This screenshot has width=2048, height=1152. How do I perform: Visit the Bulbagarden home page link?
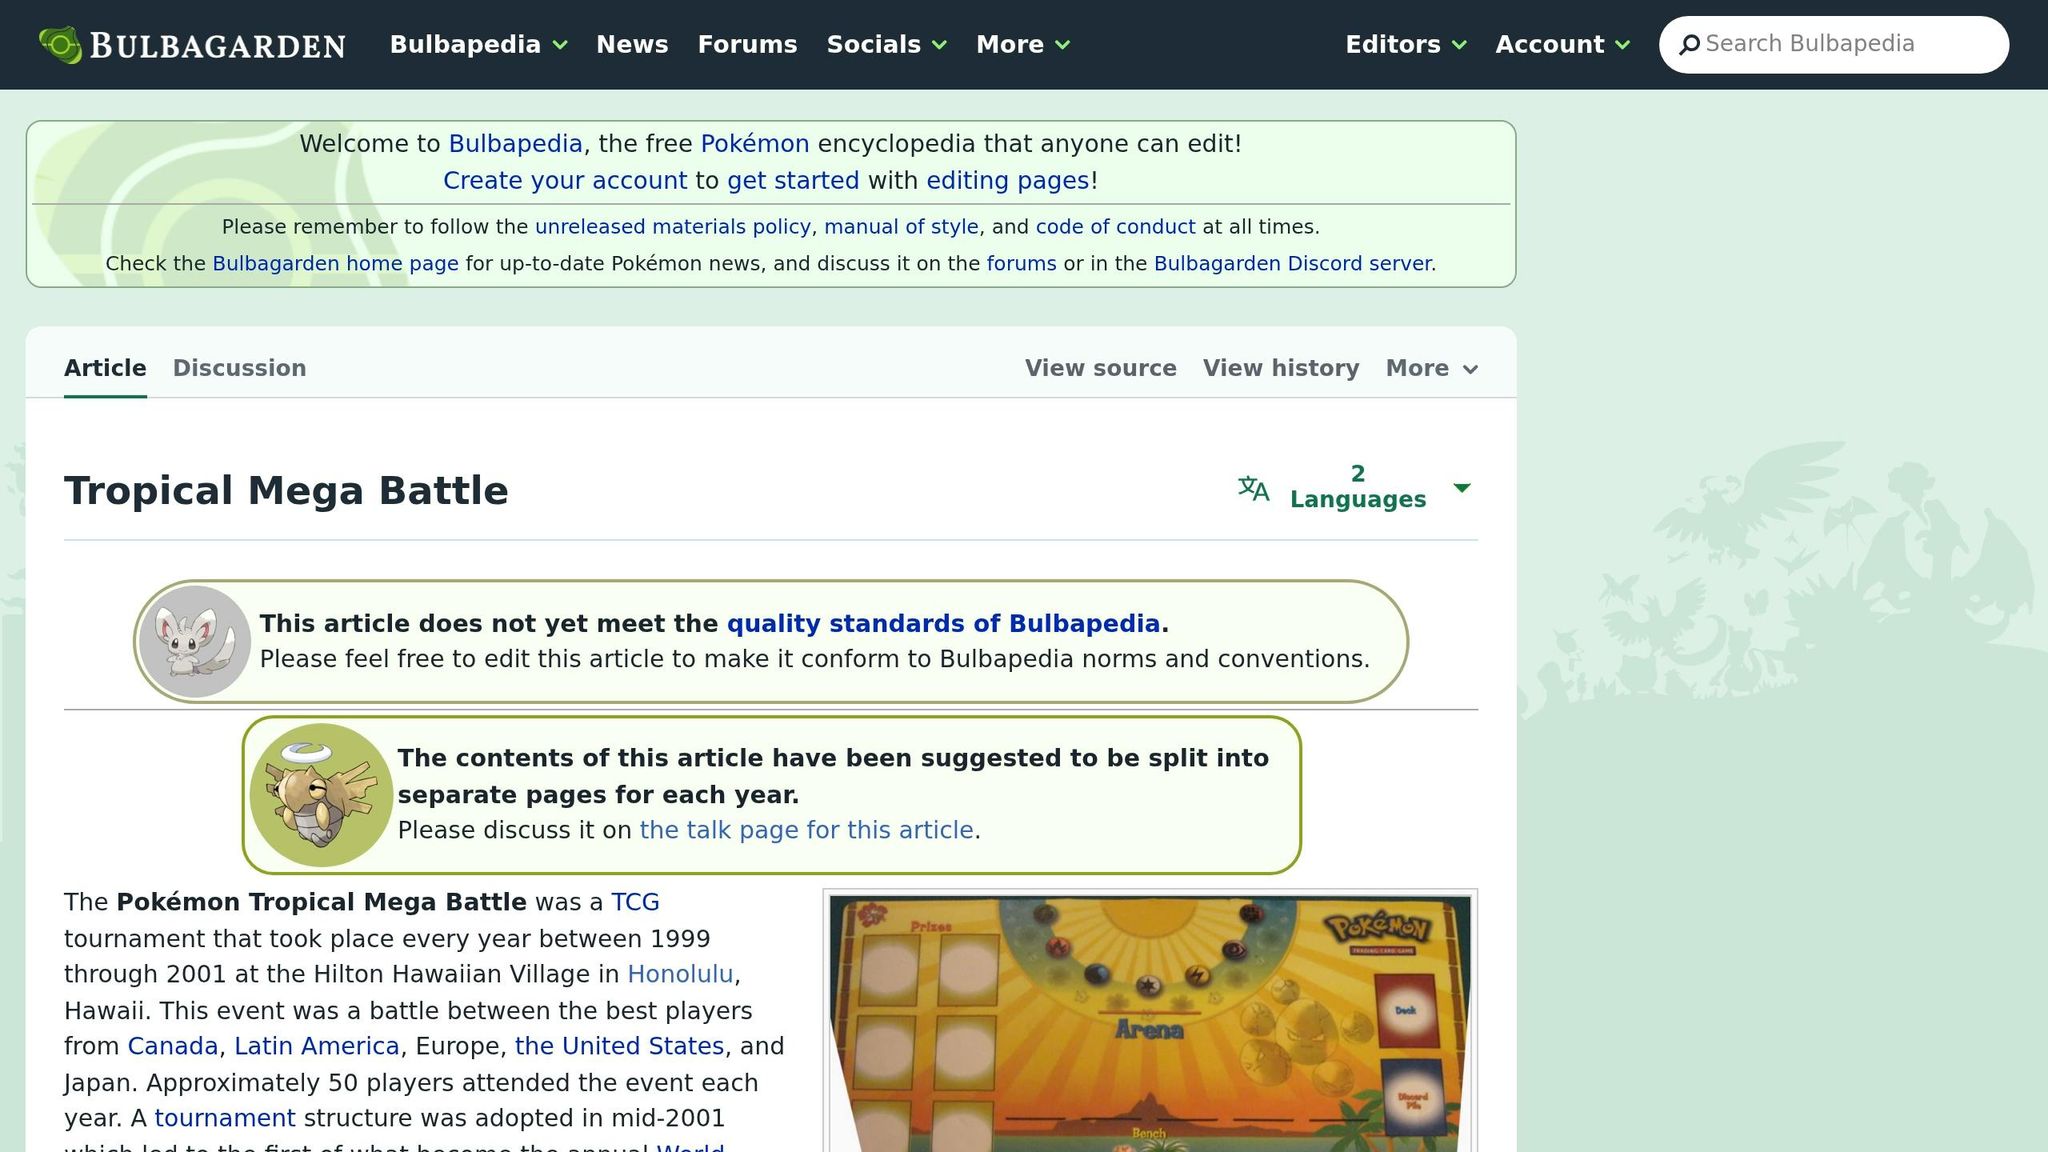click(335, 264)
